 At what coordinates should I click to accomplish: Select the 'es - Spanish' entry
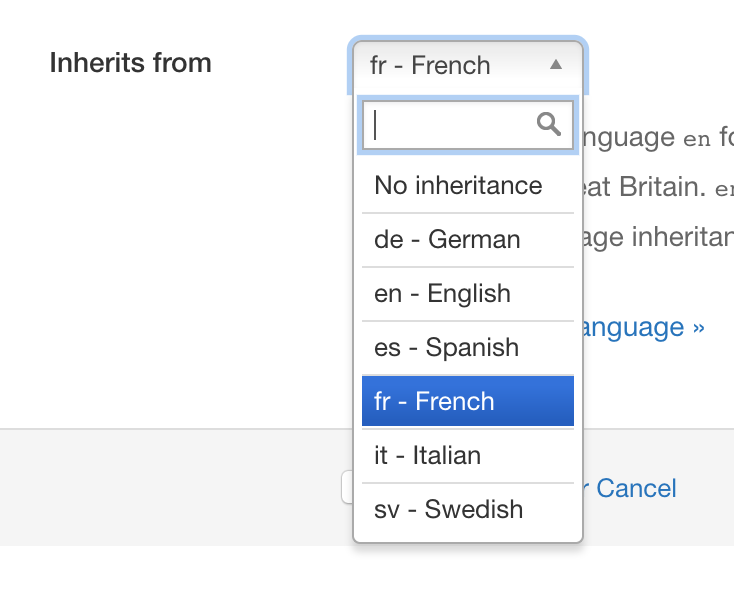(x=468, y=347)
